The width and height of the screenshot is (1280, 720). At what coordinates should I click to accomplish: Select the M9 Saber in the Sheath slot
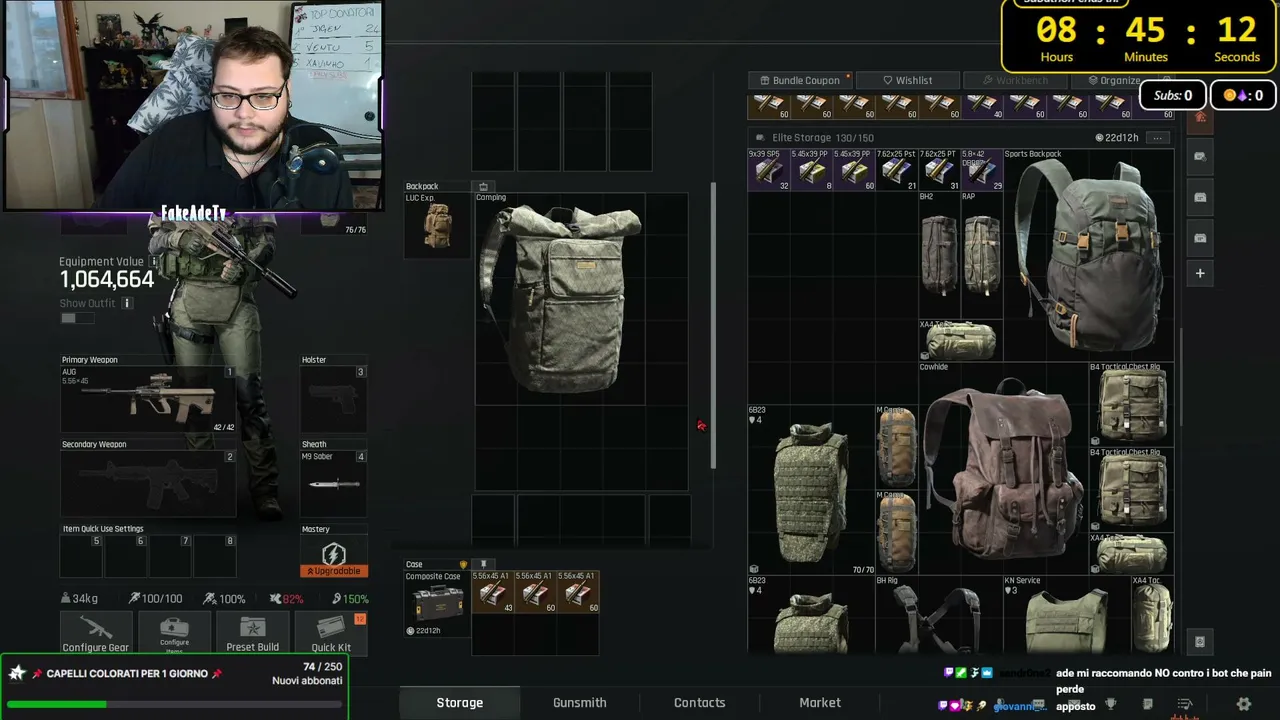[333, 484]
